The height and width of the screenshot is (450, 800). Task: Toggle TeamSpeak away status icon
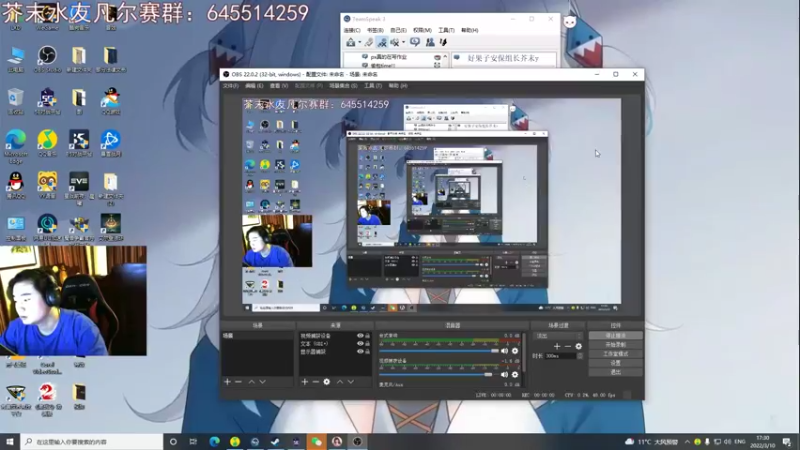coord(382,42)
